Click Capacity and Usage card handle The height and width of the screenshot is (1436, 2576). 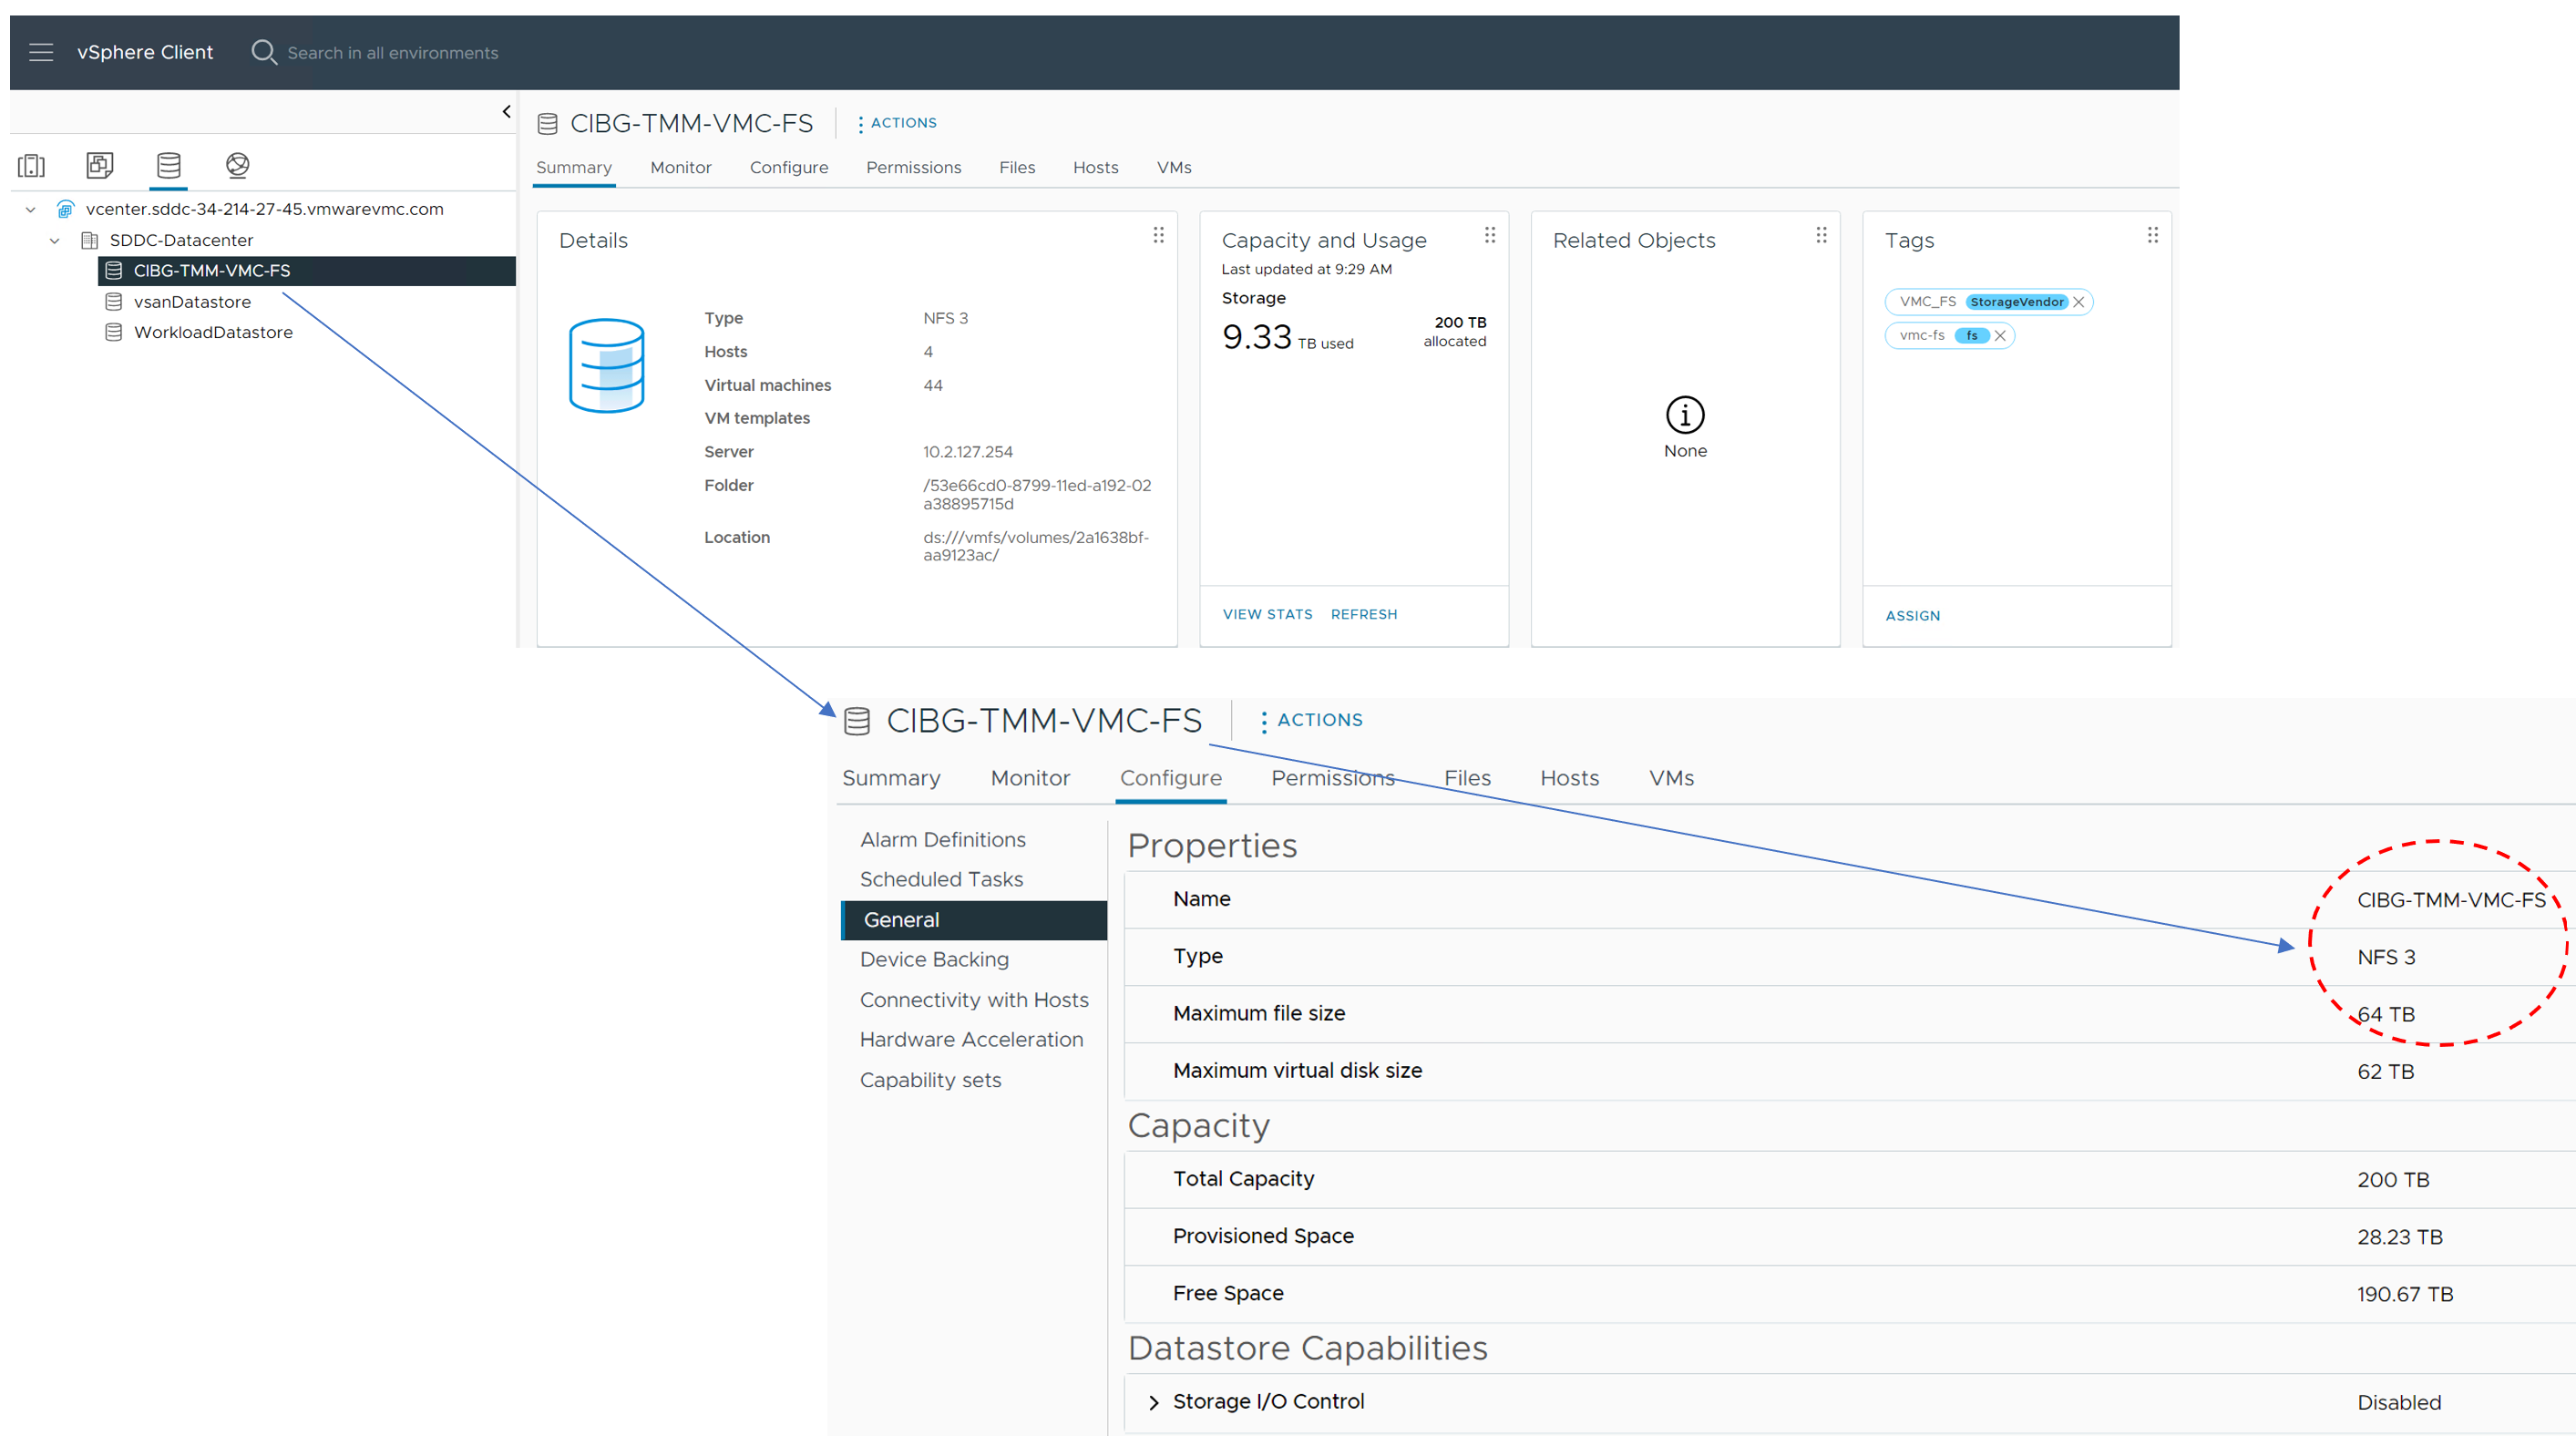[1489, 235]
